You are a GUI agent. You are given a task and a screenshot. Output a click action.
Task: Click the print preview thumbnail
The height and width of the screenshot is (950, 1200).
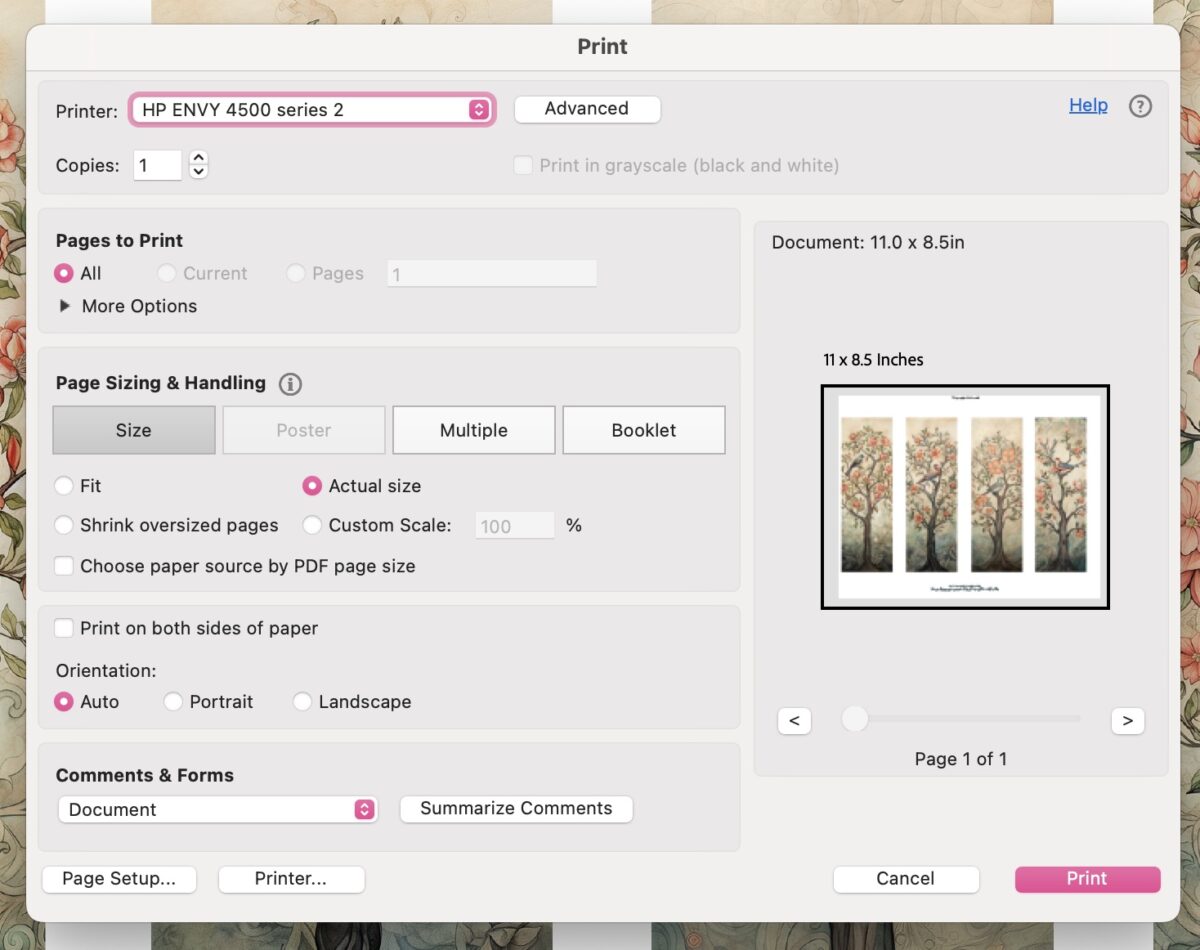pos(965,497)
